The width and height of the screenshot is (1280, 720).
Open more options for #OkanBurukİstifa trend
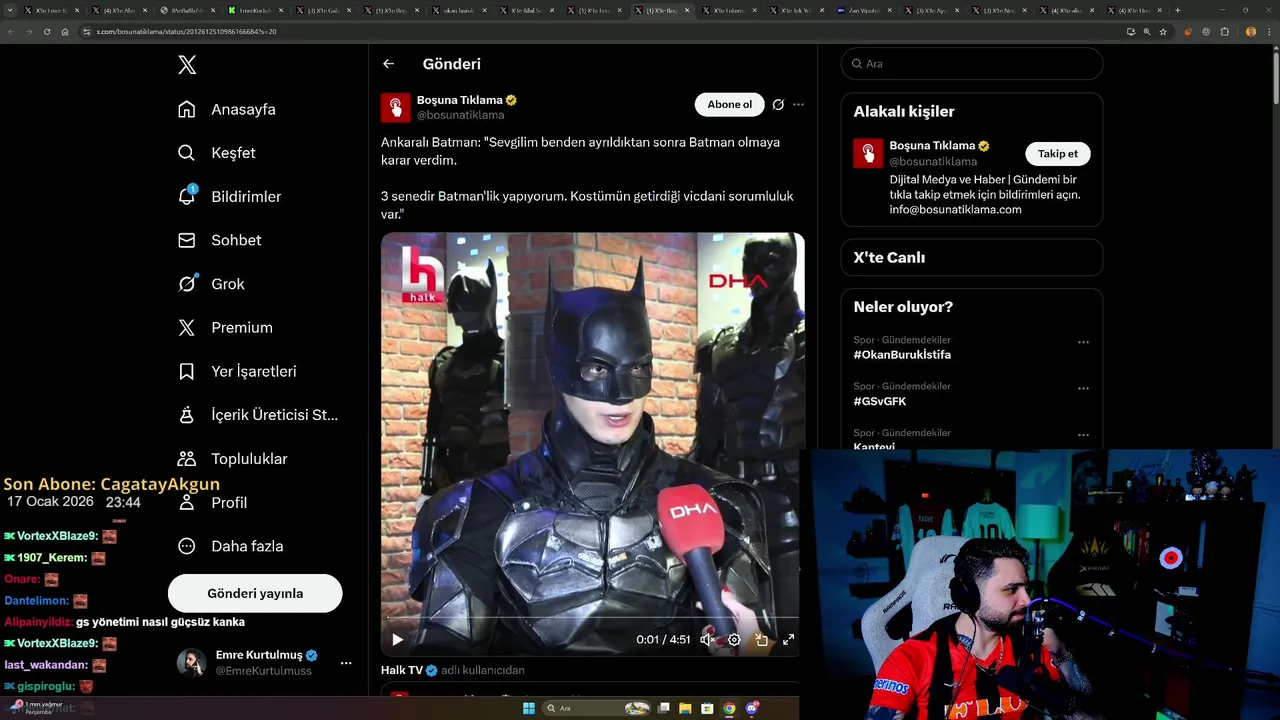point(1083,342)
